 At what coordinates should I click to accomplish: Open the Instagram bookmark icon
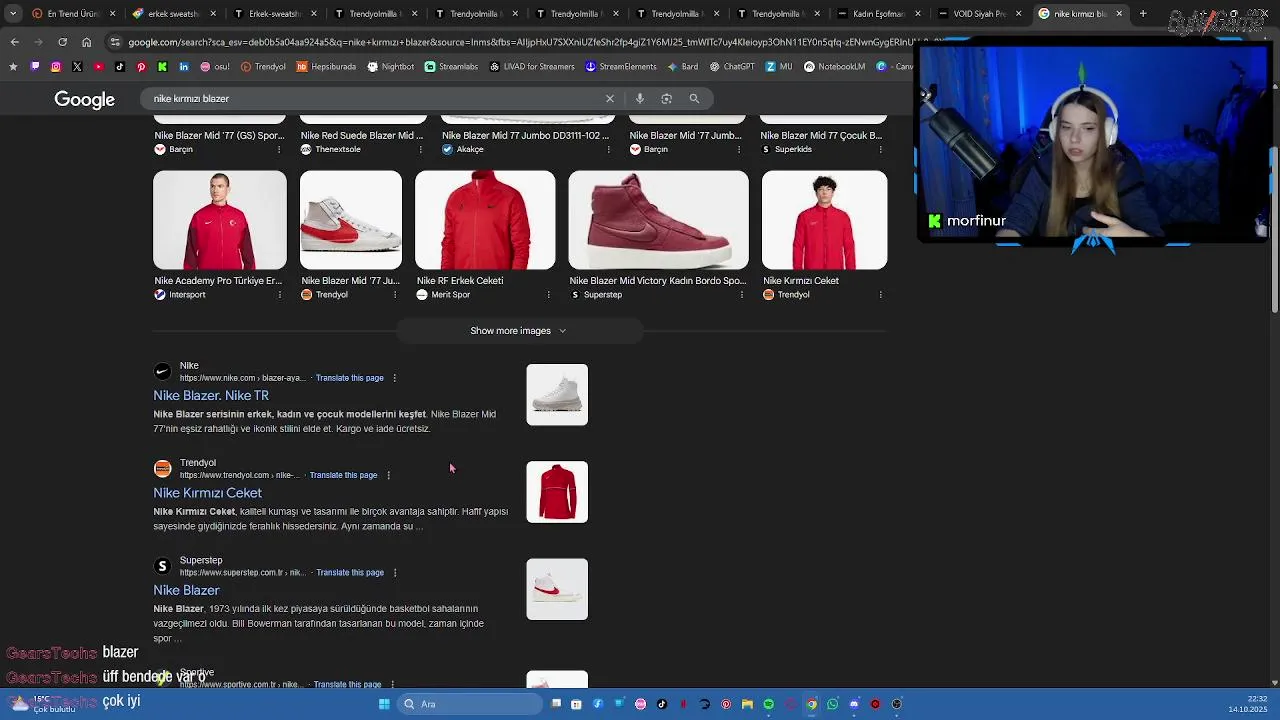tap(56, 67)
